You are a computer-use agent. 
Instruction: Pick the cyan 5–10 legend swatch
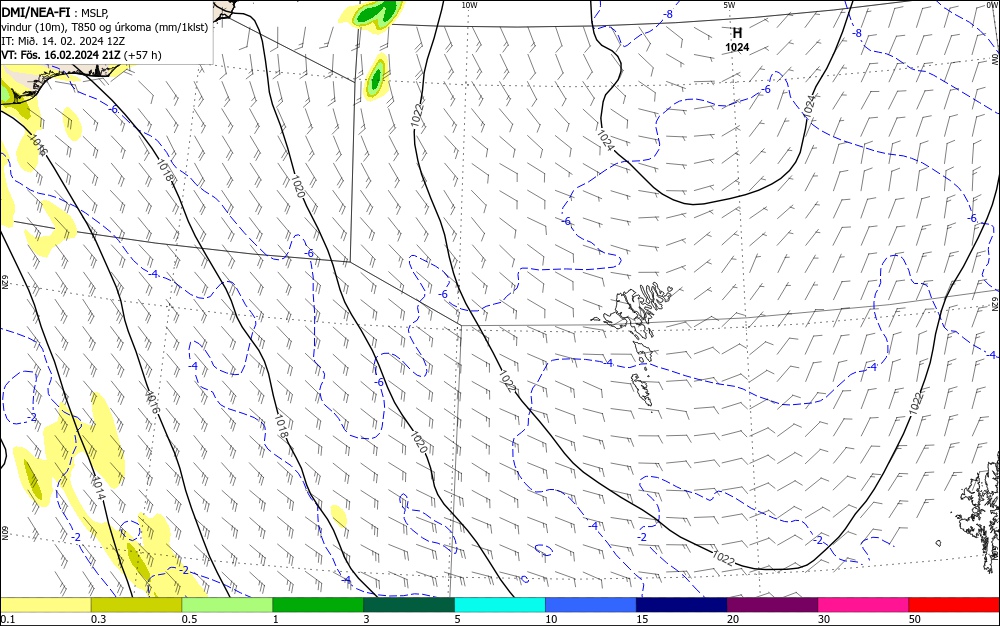(500, 605)
